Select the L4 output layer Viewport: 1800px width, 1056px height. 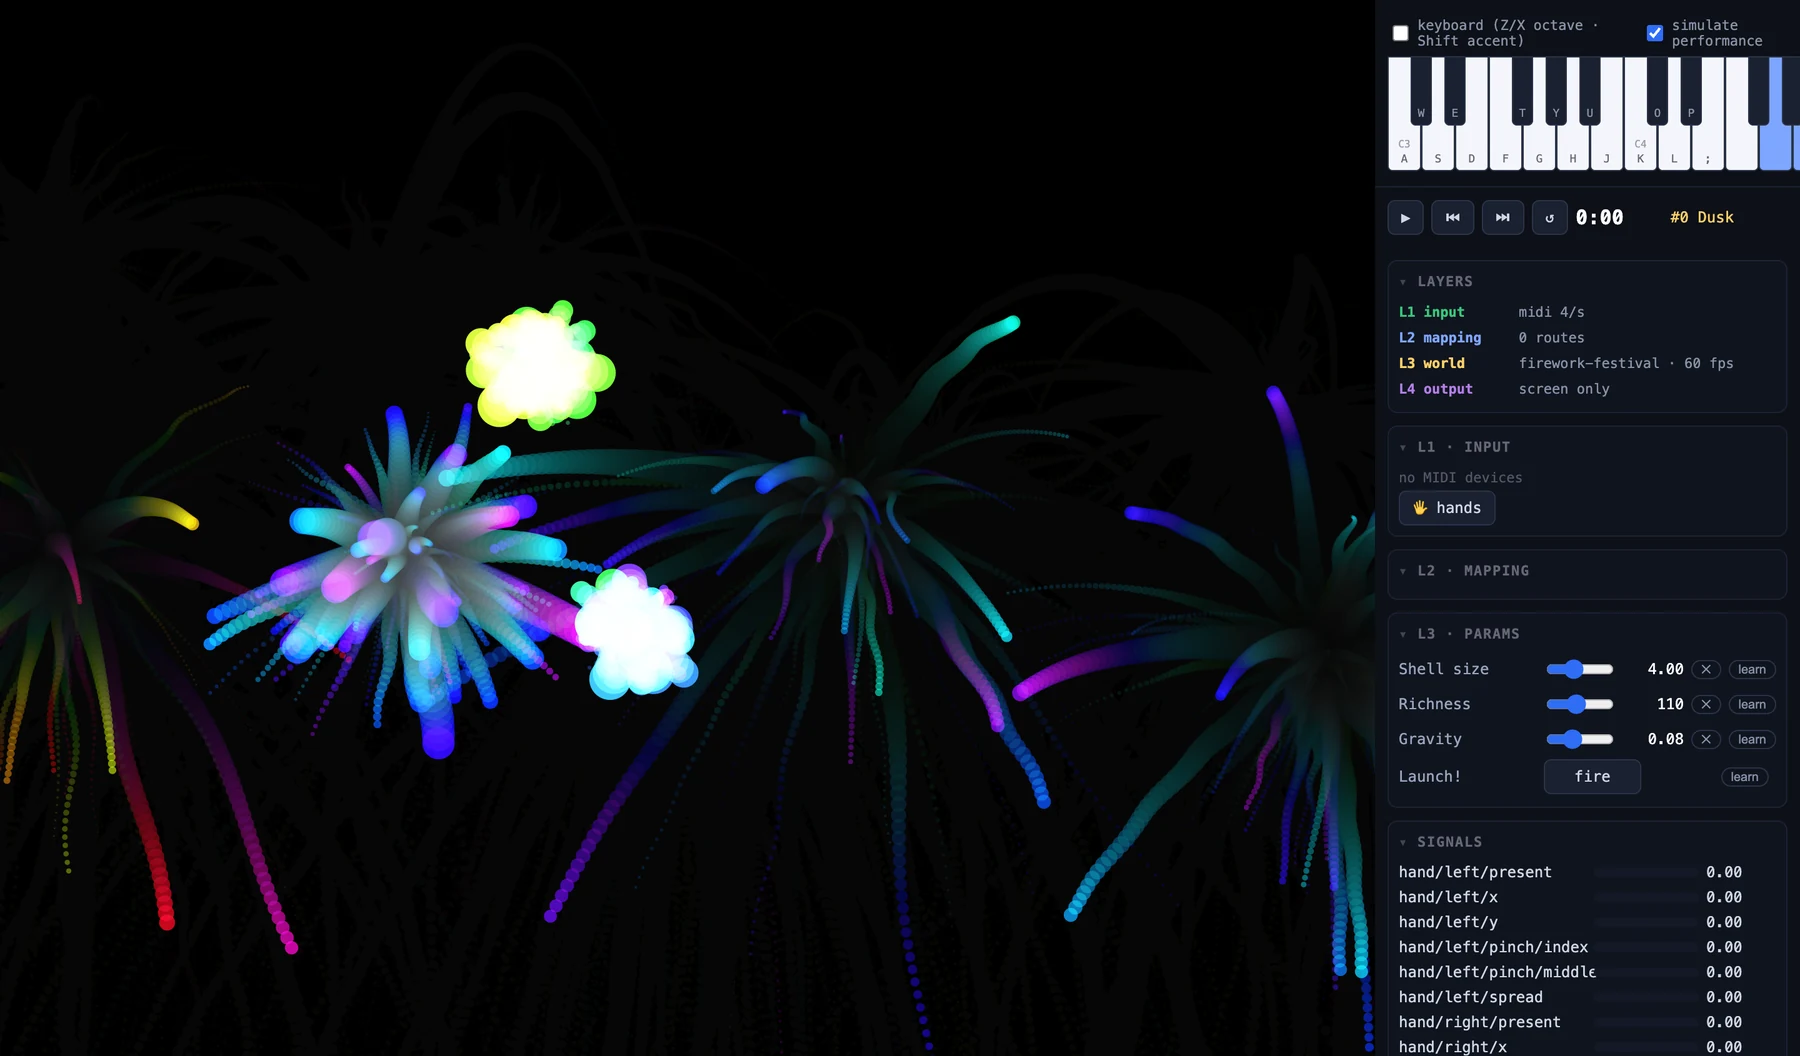[x=1435, y=389]
